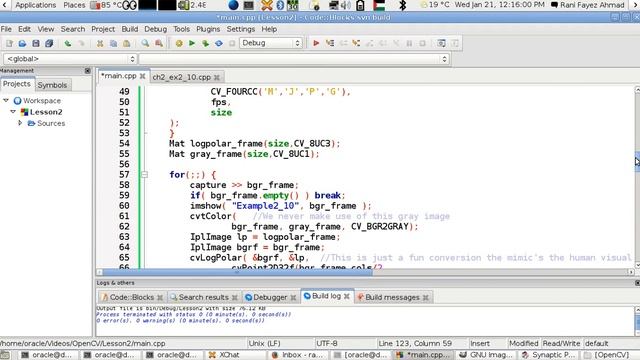Fold the for loop at line 57

click(x=144, y=175)
